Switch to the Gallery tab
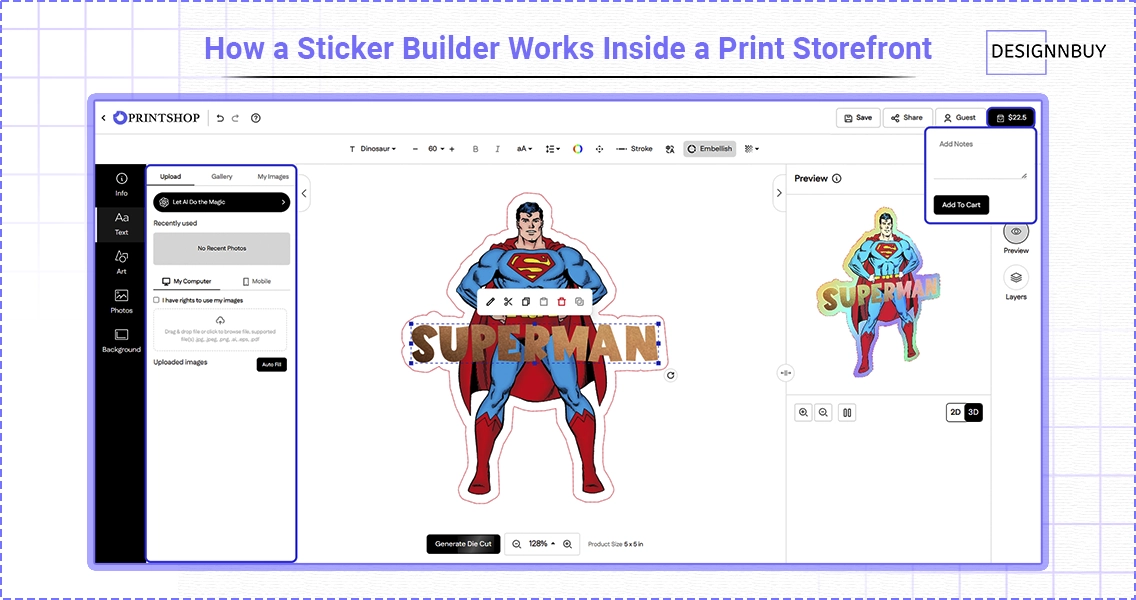The width and height of the screenshot is (1136, 600). click(222, 176)
